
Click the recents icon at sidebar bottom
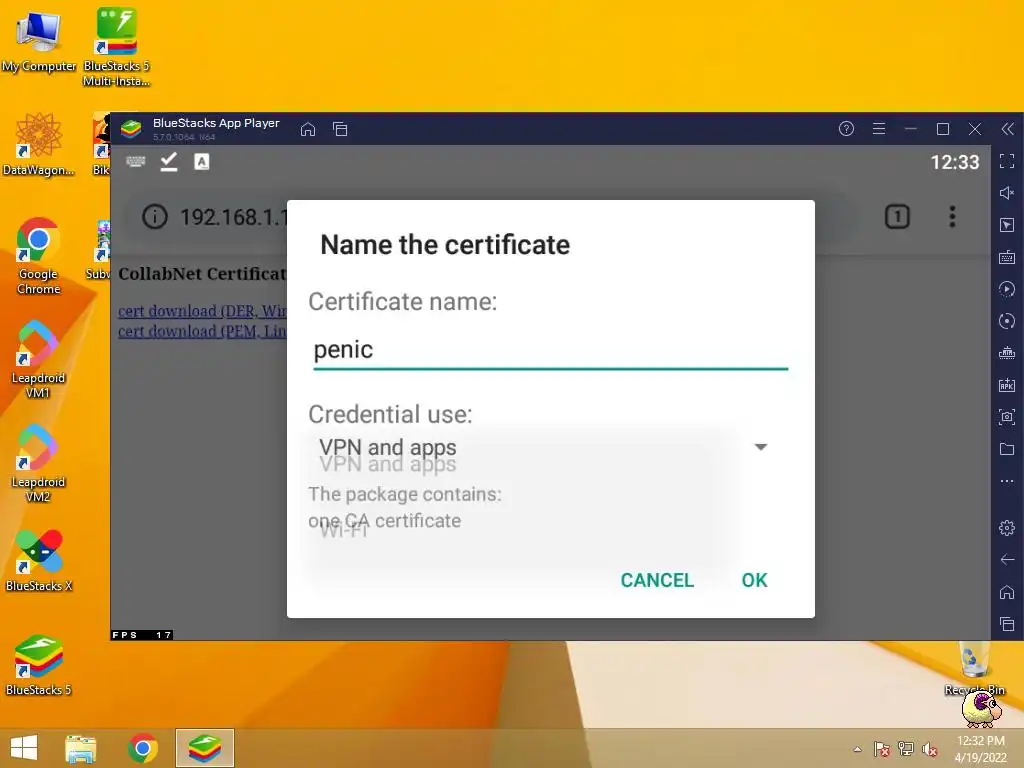pyautogui.click(x=1007, y=624)
